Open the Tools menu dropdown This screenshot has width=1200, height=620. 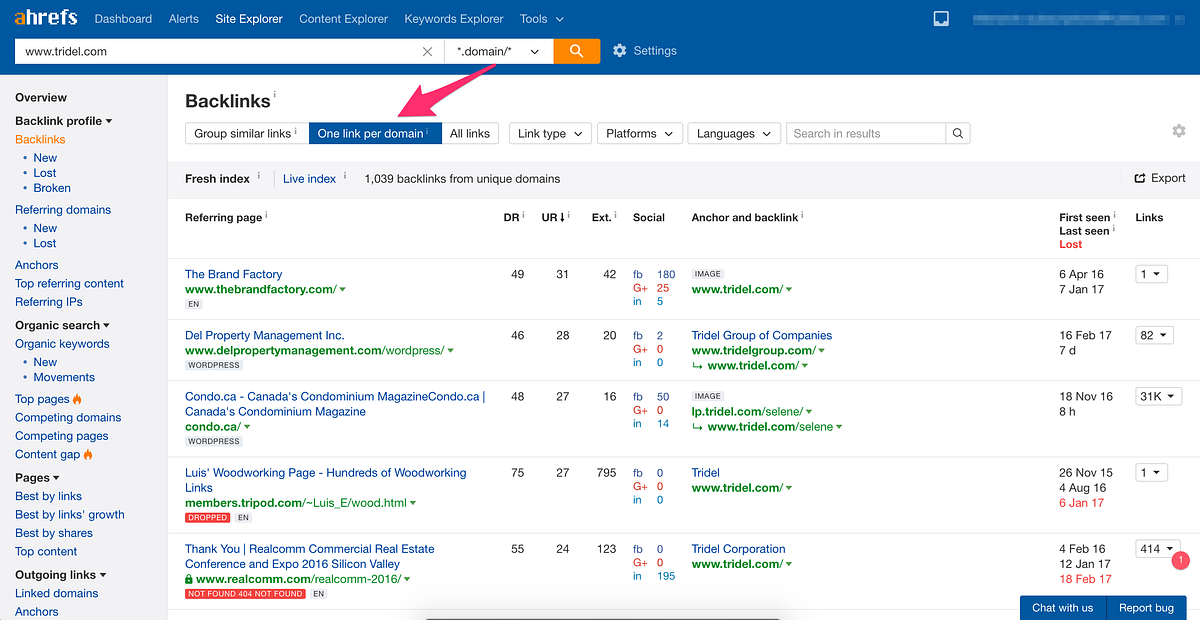point(542,18)
